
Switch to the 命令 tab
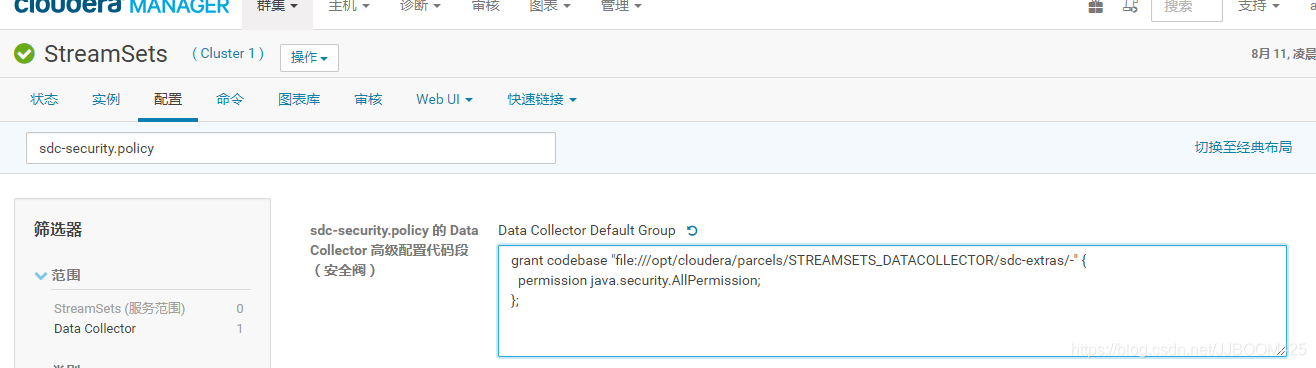tap(230, 99)
